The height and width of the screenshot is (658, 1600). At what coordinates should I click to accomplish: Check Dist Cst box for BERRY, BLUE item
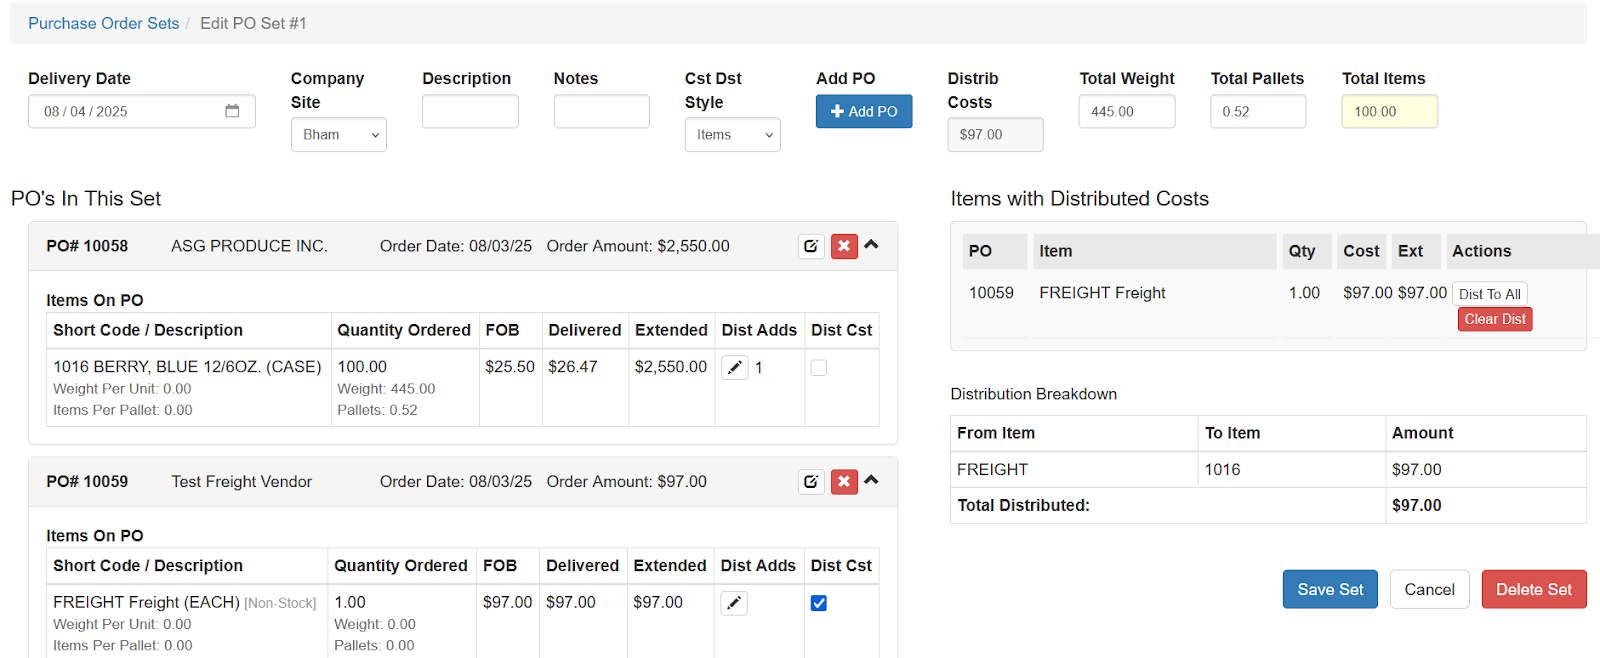pyautogui.click(x=819, y=368)
